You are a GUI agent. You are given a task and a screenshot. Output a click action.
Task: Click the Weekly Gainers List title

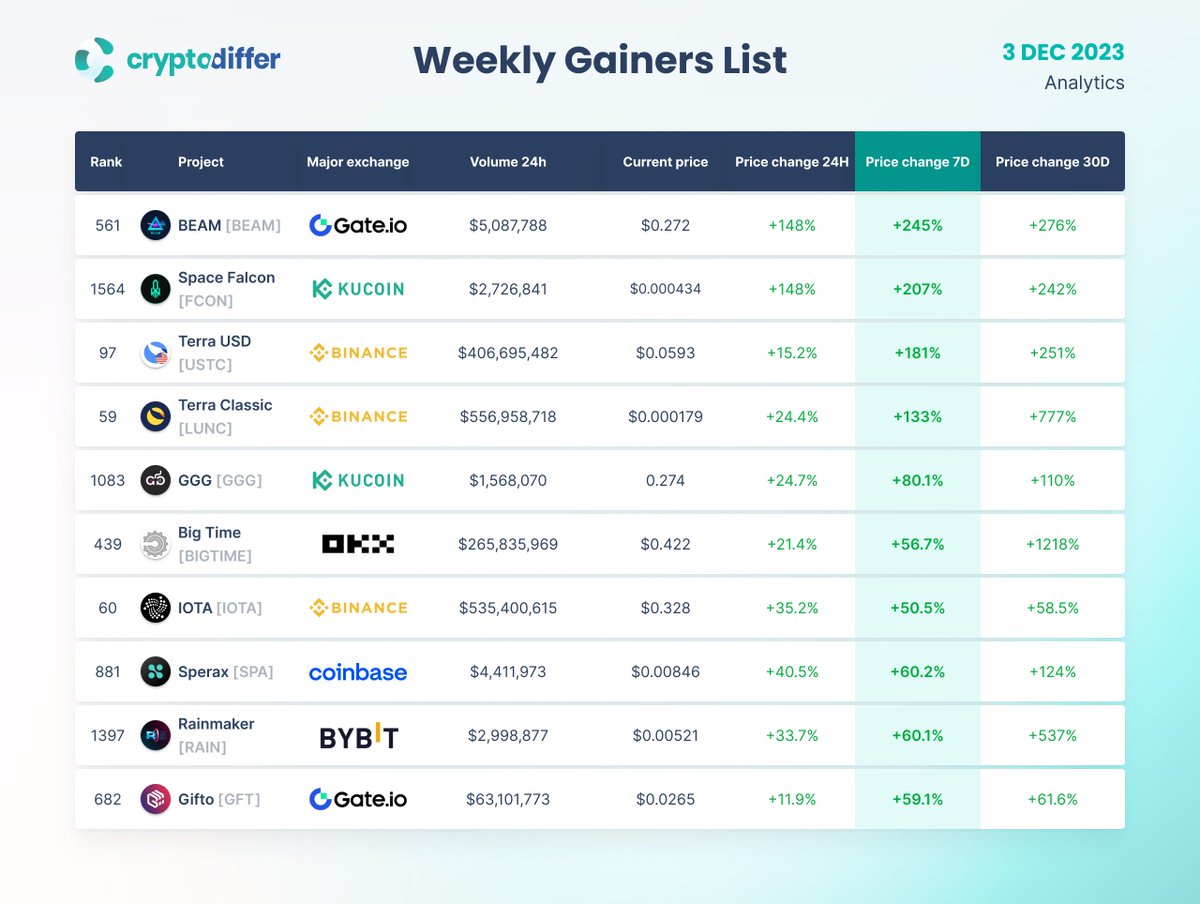click(600, 60)
